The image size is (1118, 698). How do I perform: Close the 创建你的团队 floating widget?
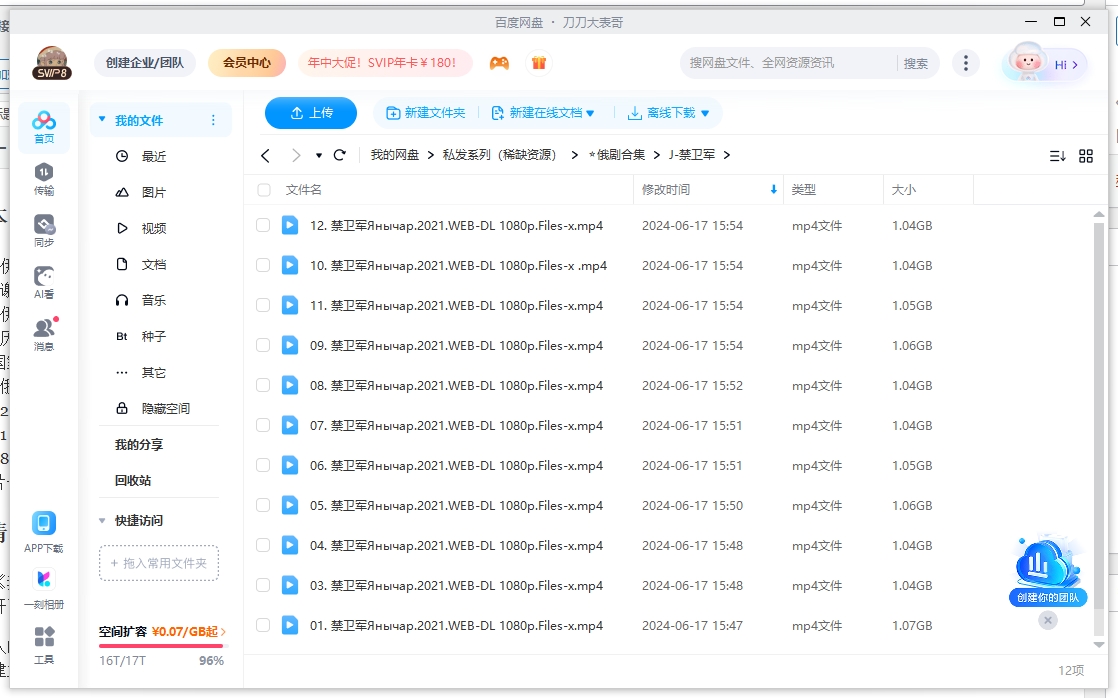[x=1047, y=620]
